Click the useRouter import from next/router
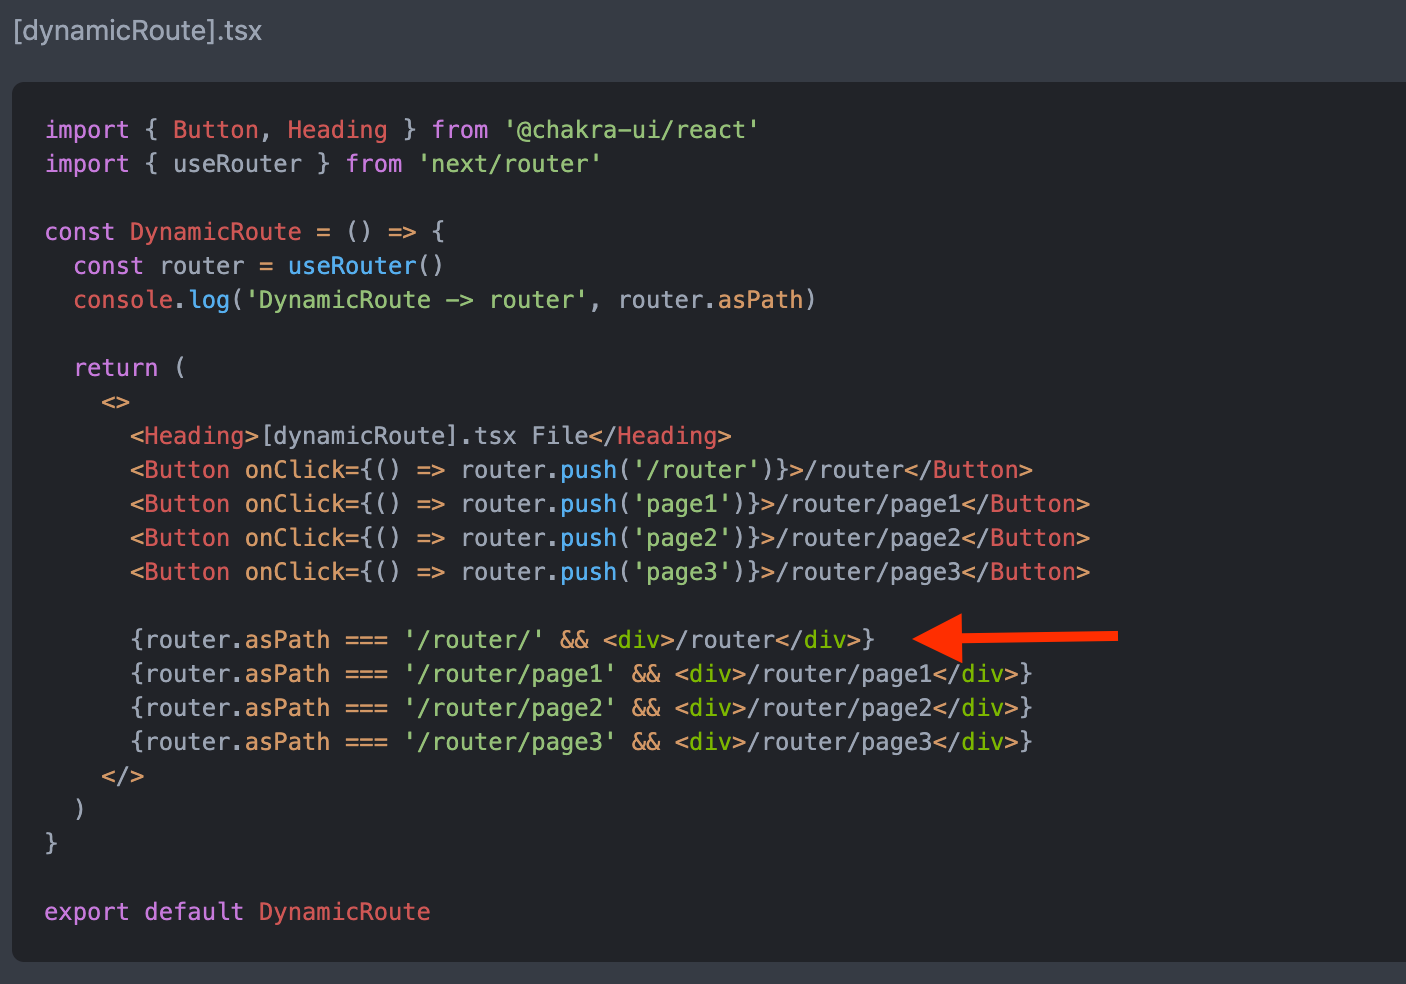Viewport: 1406px width, 984px height. 238,163
